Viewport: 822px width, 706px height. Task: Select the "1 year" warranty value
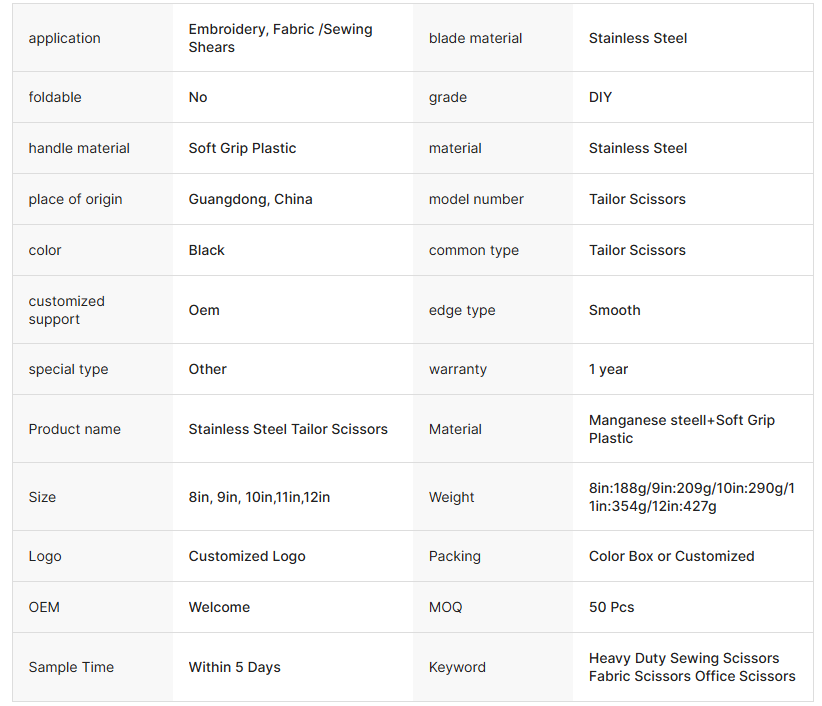608,369
